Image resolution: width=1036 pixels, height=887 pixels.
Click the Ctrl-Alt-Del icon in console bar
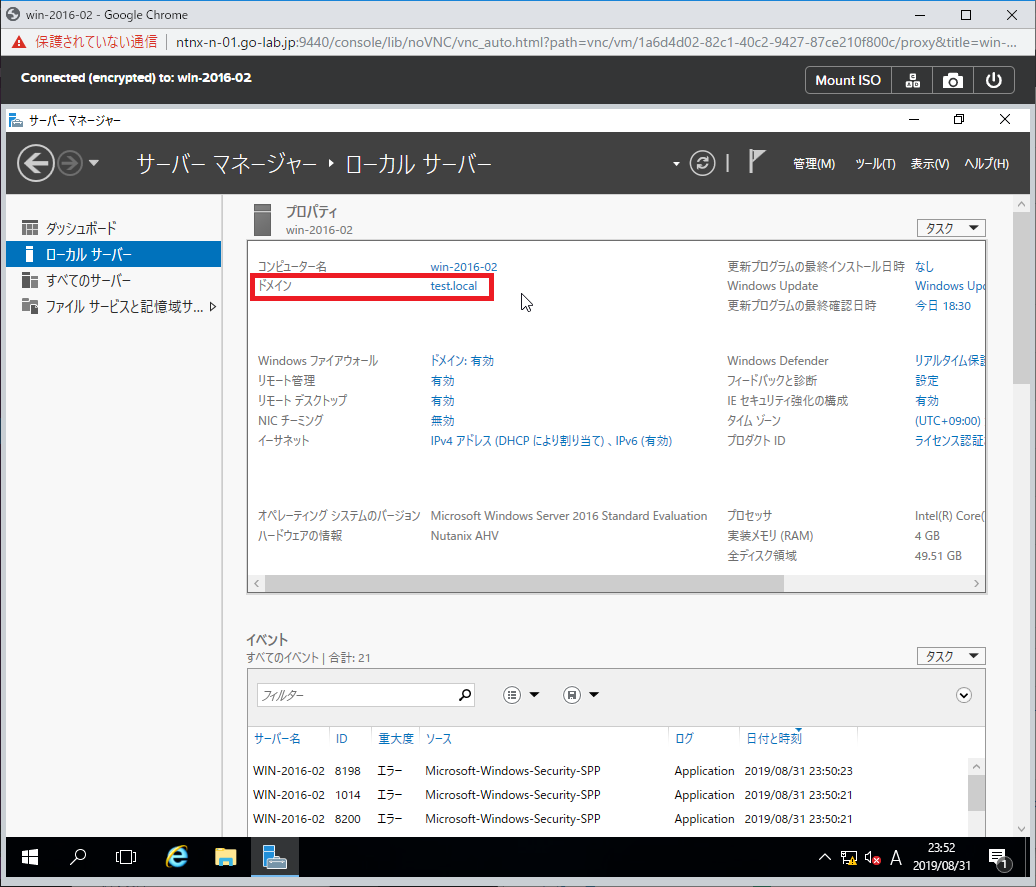coord(912,80)
